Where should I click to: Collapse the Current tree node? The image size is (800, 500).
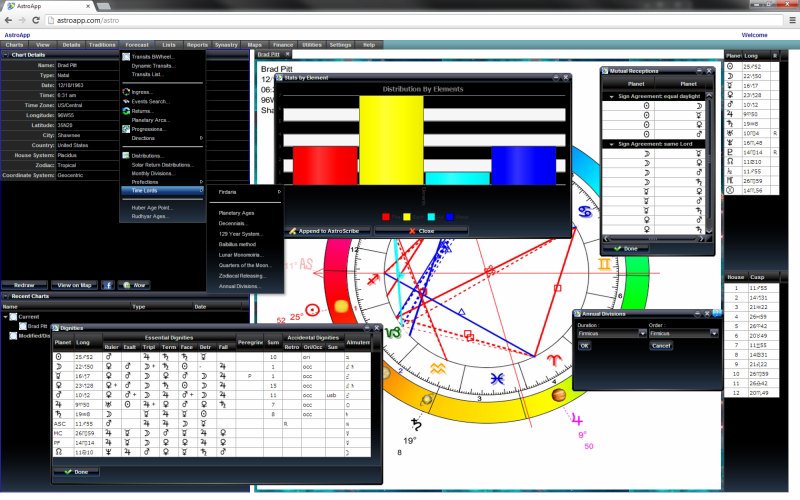(6, 316)
